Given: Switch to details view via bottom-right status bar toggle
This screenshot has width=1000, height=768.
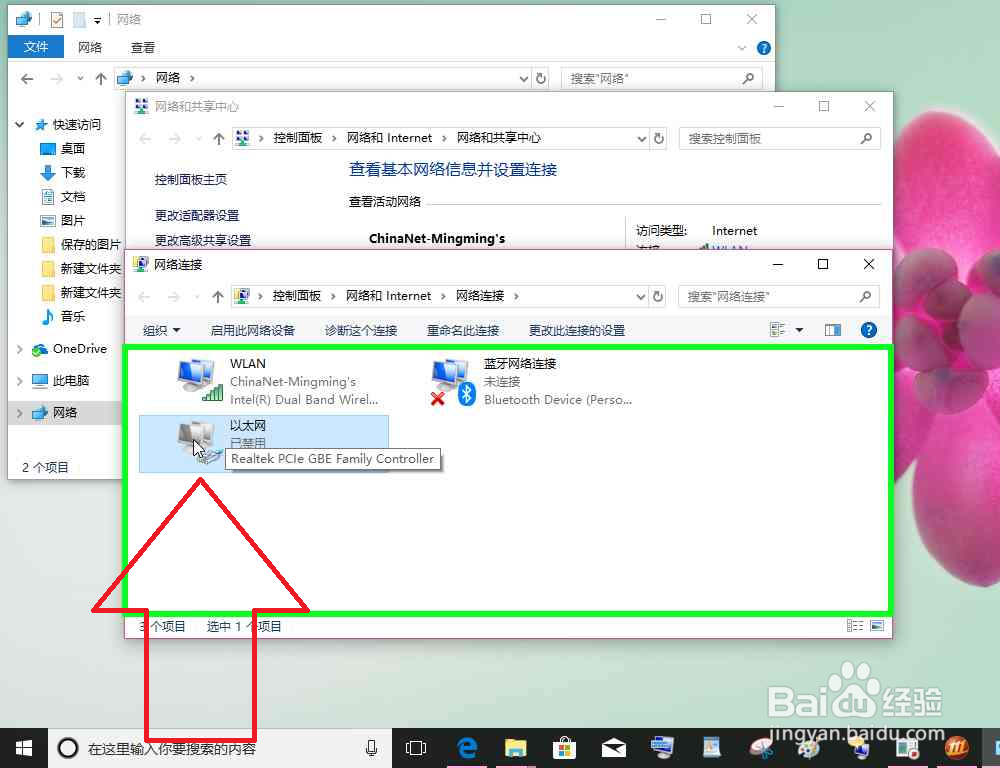Looking at the screenshot, I should tap(855, 625).
